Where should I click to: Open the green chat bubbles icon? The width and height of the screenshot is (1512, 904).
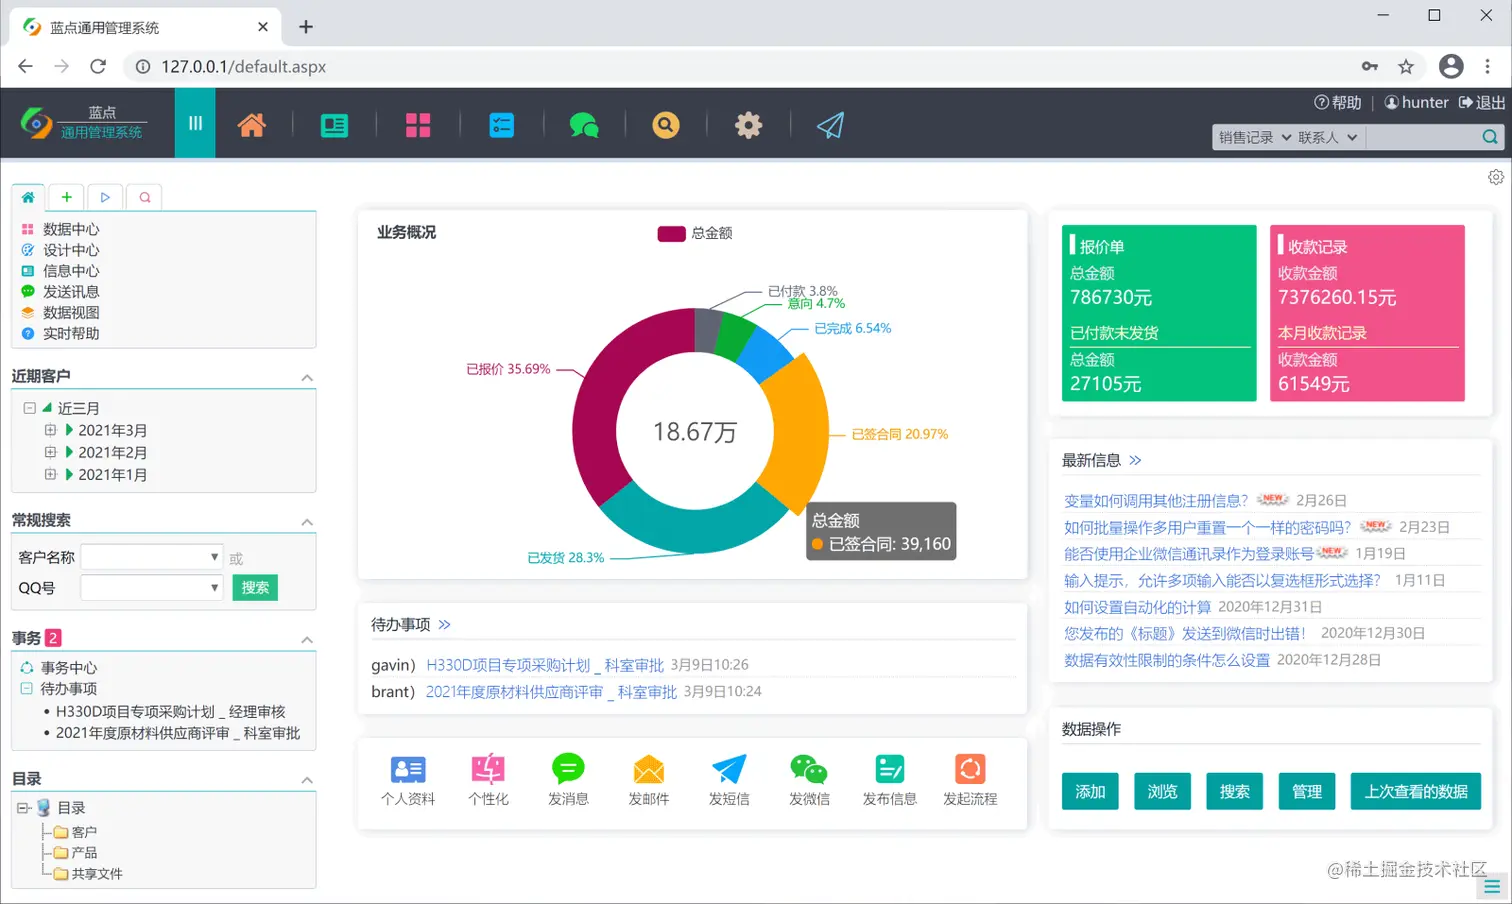584,125
